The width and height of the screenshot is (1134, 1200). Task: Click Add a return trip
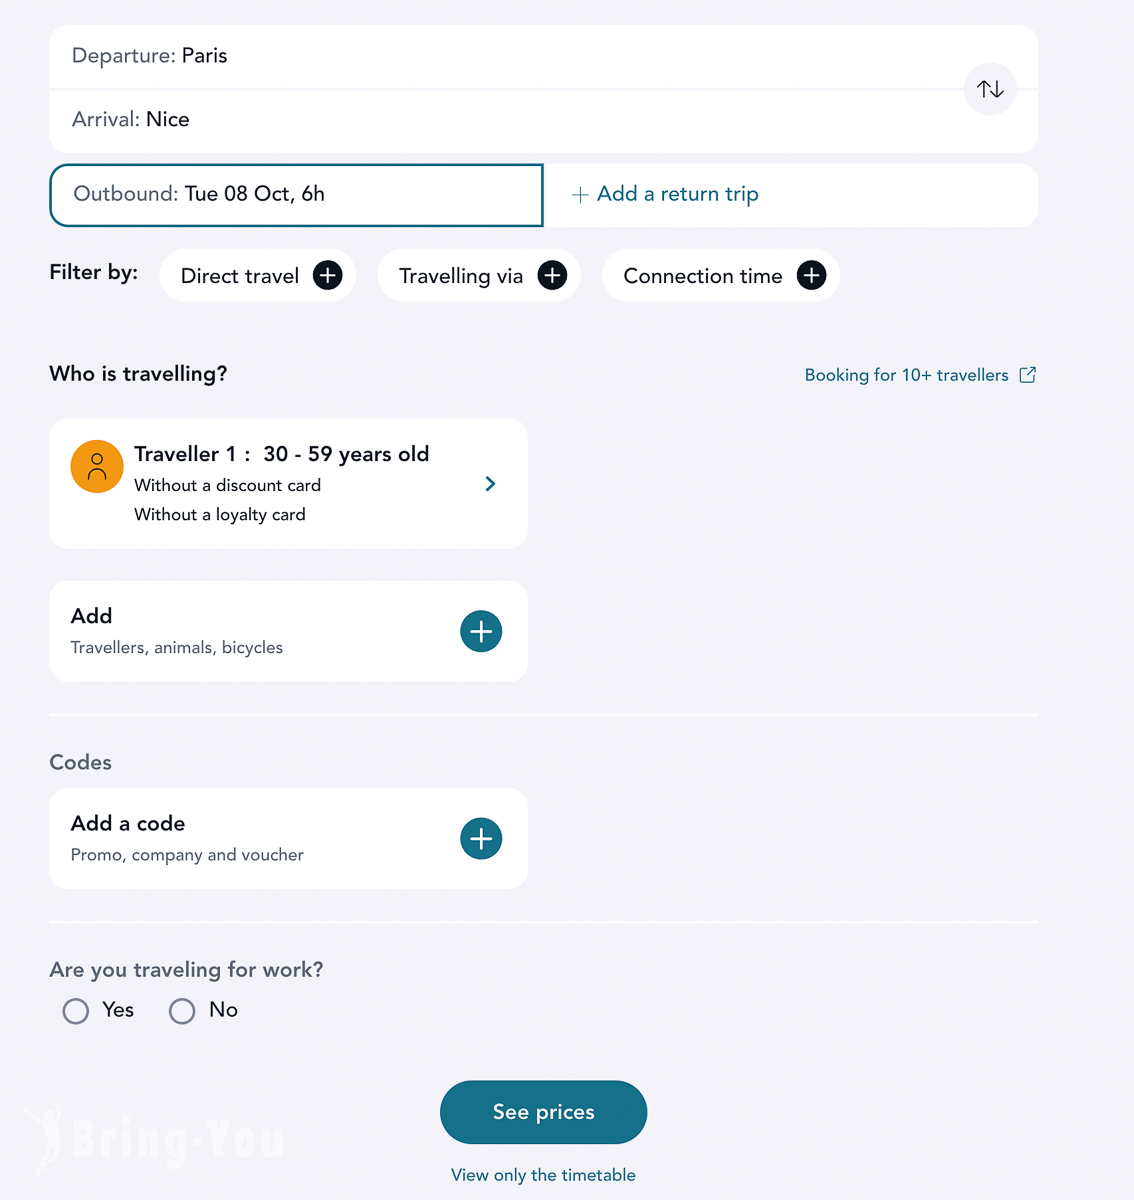665,194
